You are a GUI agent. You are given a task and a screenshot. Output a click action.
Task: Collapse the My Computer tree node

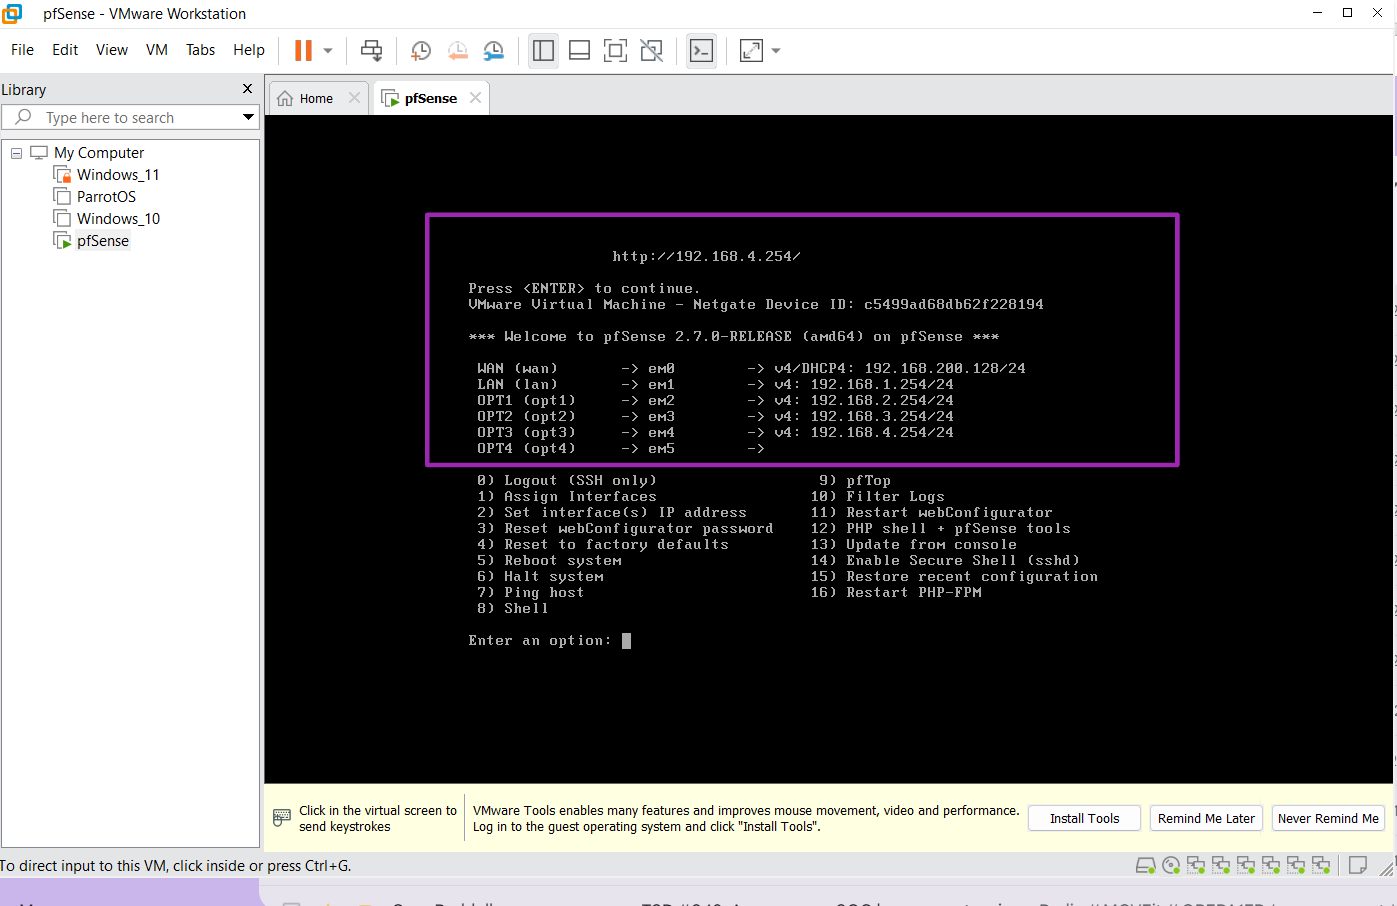[x=16, y=153]
